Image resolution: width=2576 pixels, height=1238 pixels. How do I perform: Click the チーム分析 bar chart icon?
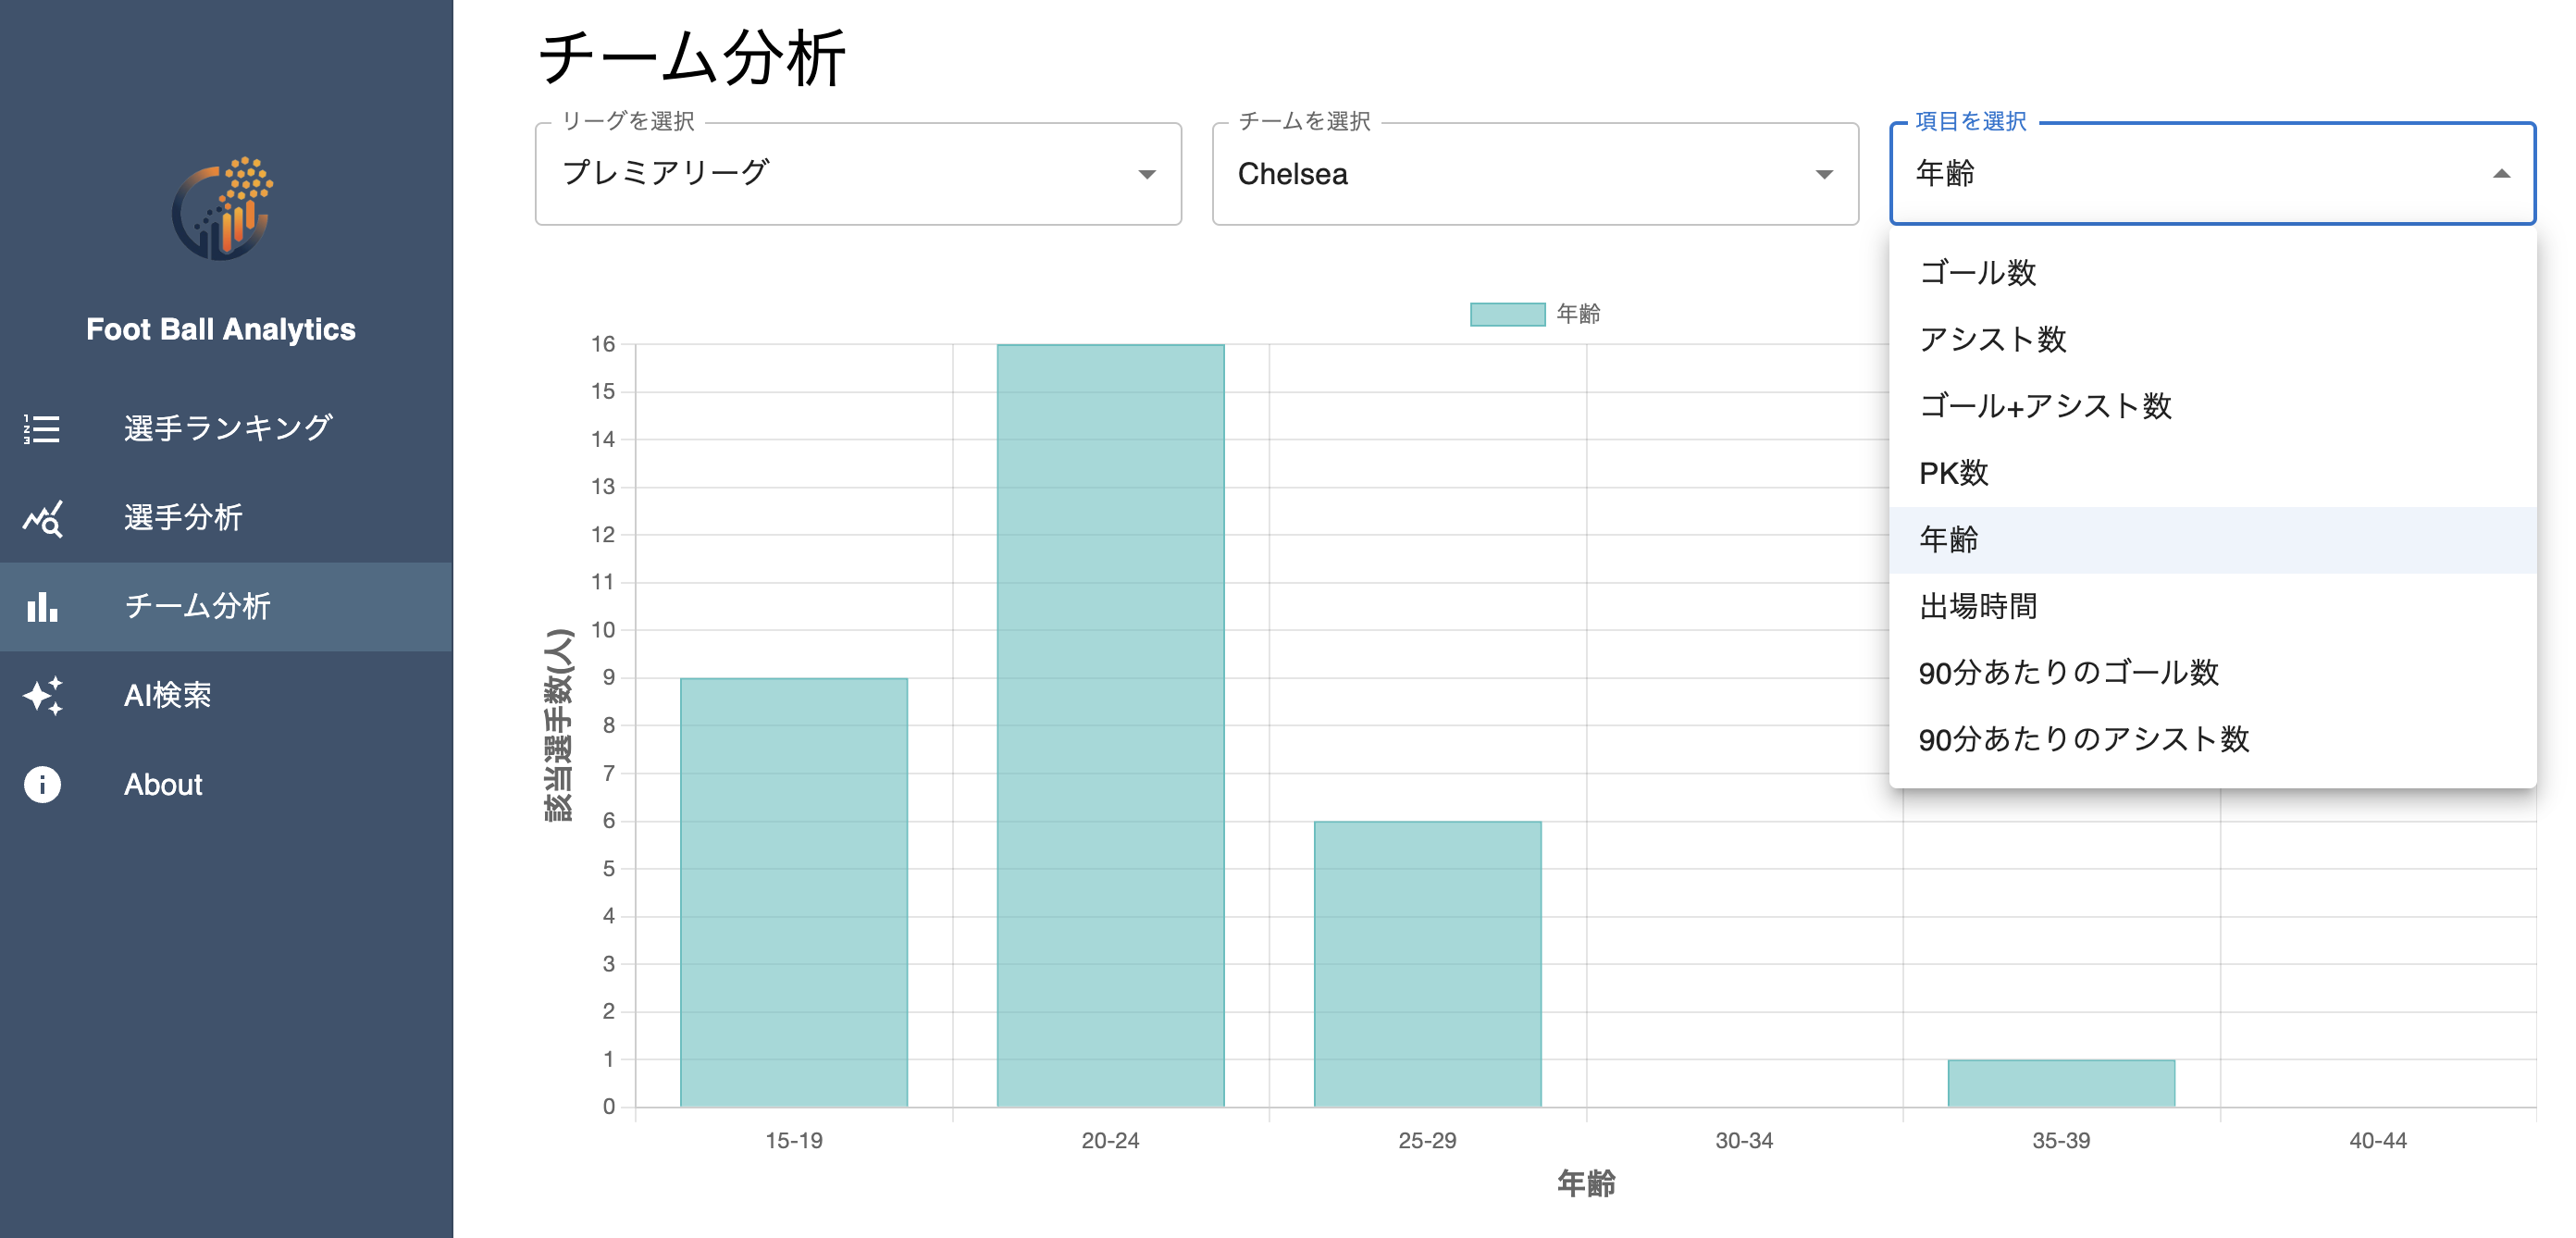point(42,607)
